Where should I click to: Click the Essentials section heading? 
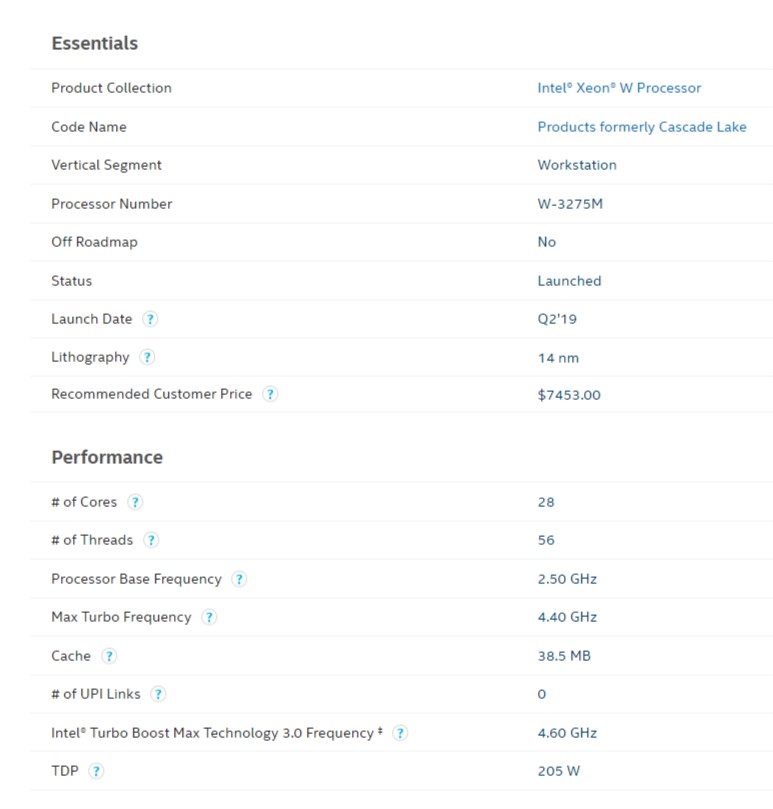[95, 43]
